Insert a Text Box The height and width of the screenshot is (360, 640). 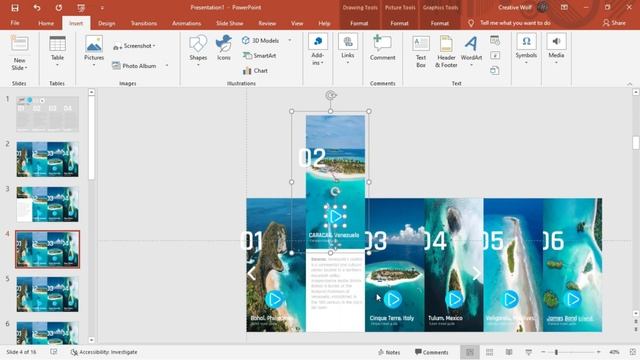point(421,51)
